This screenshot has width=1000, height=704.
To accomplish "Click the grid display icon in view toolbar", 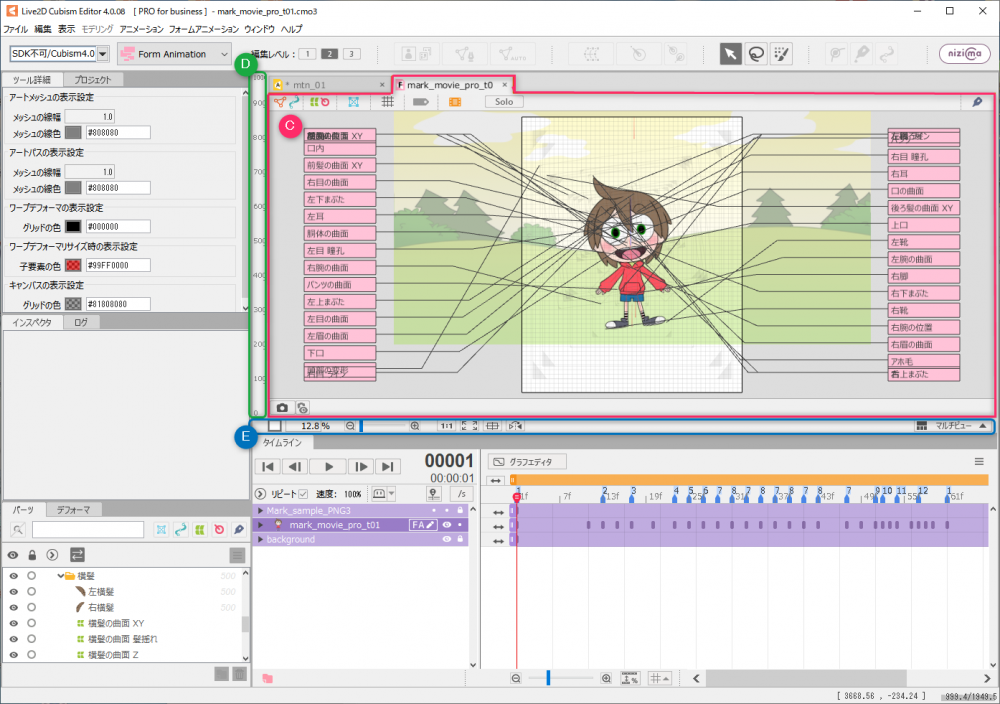I will [x=387, y=101].
